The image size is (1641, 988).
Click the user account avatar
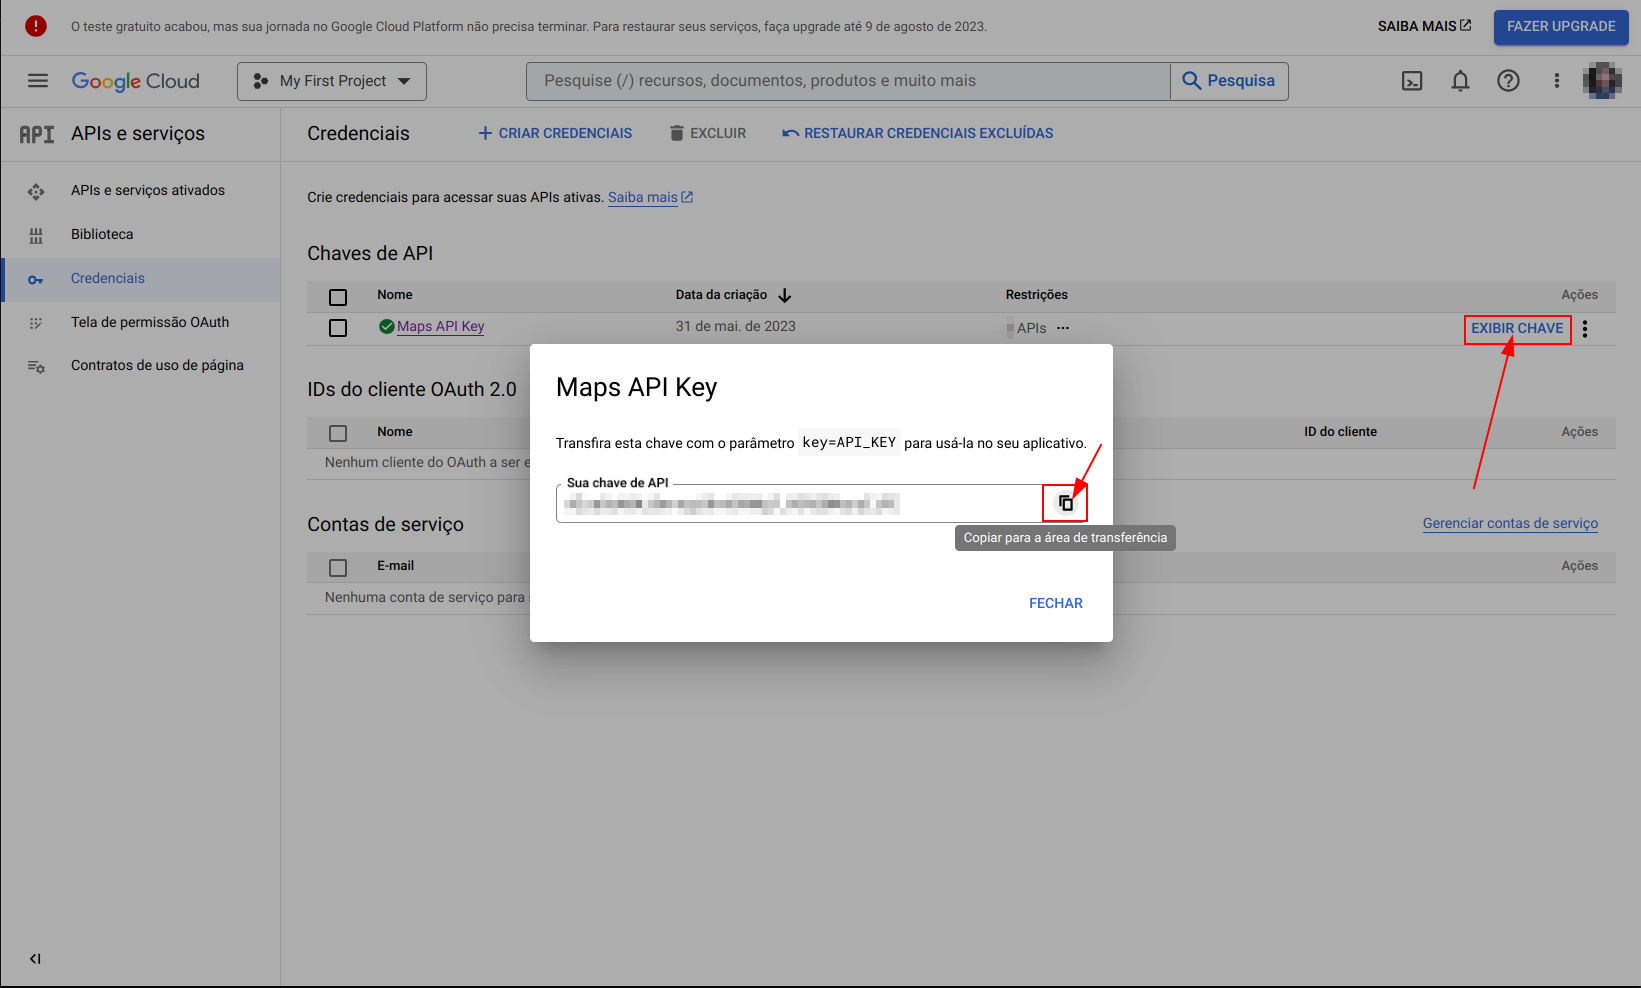click(1602, 81)
